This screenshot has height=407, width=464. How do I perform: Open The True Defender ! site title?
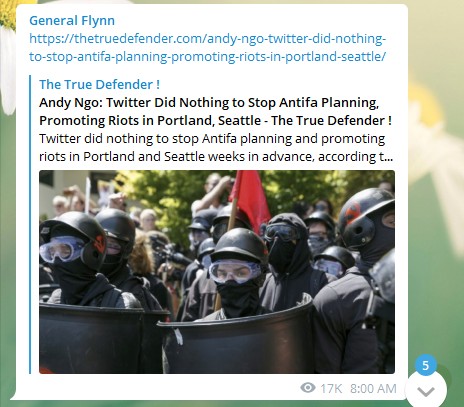[x=99, y=84]
